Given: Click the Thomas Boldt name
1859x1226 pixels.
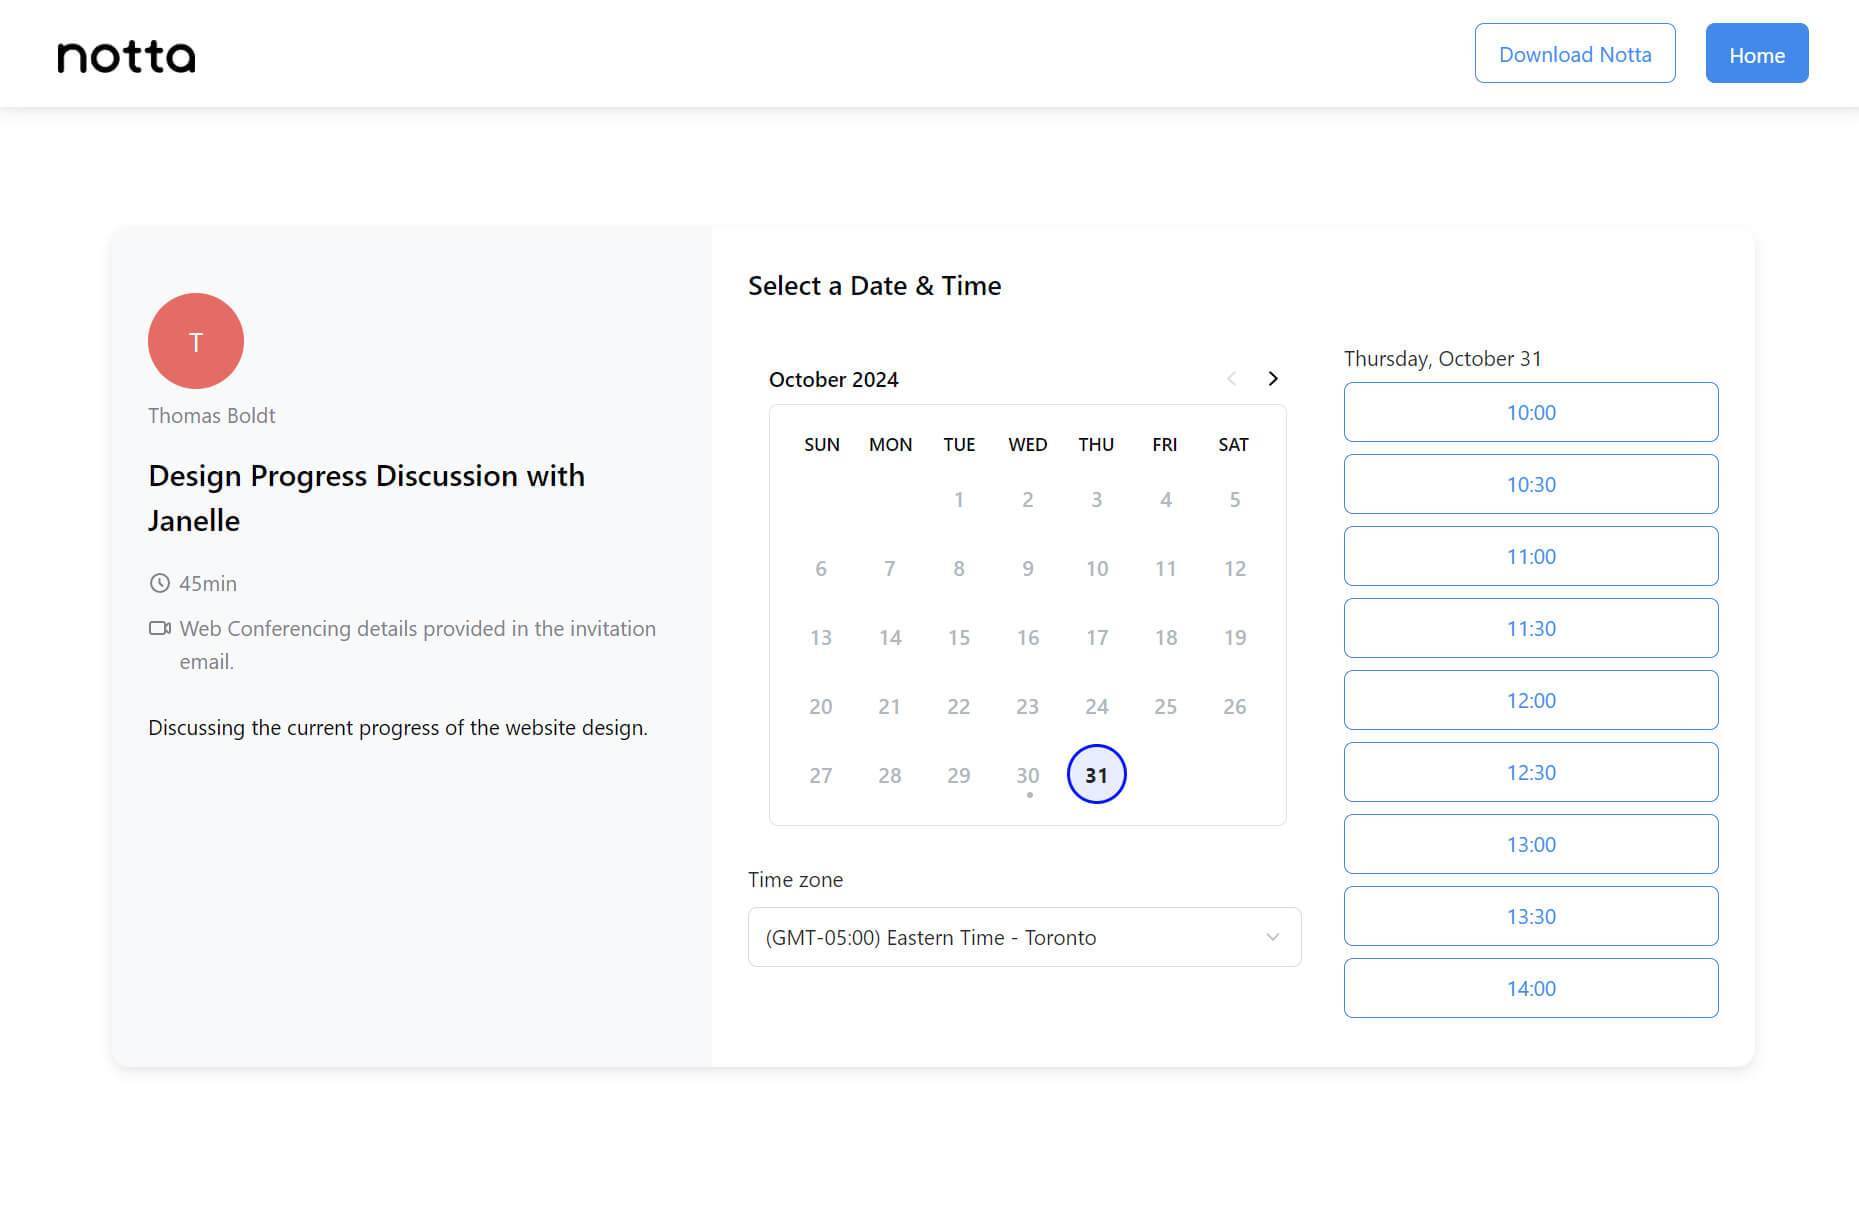Looking at the screenshot, I should [212, 415].
